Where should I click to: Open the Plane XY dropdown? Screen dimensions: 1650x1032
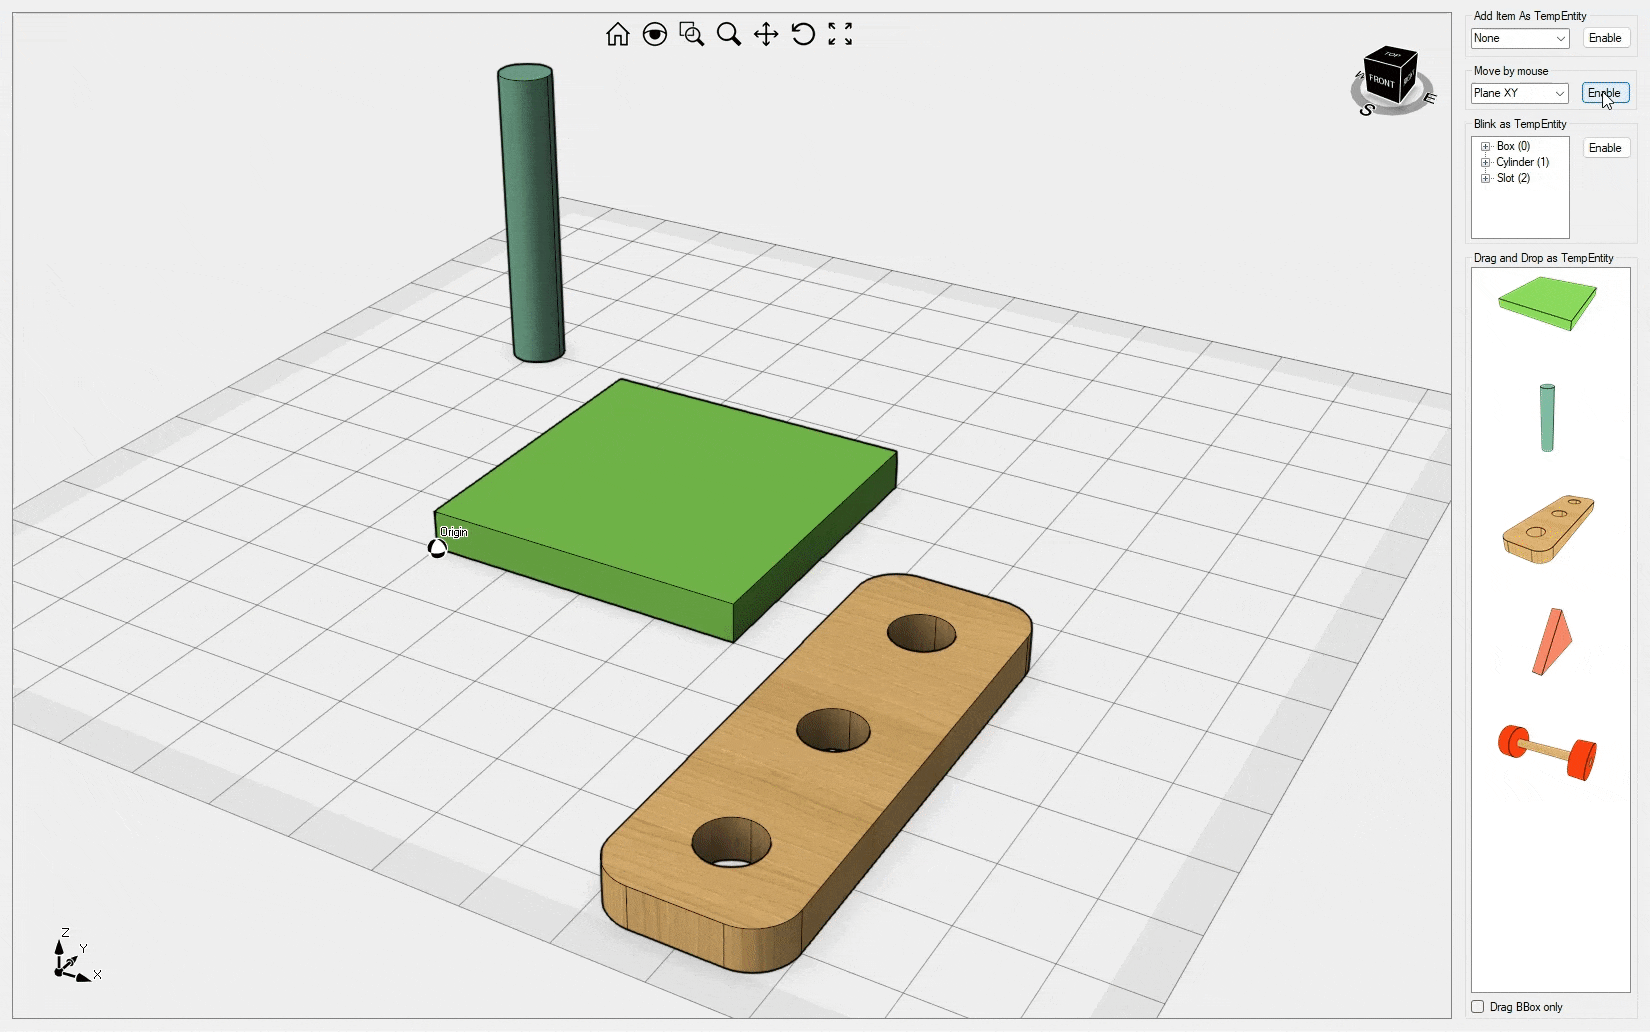click(x=1519, y=93)
